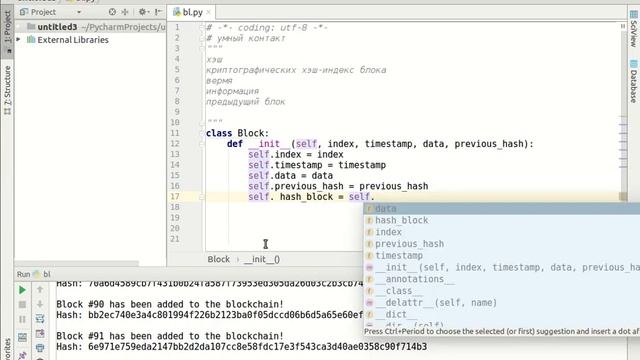The image size is (640, 360).
Task: Click the fold end marker on line 17
Action: pos(202,197)
